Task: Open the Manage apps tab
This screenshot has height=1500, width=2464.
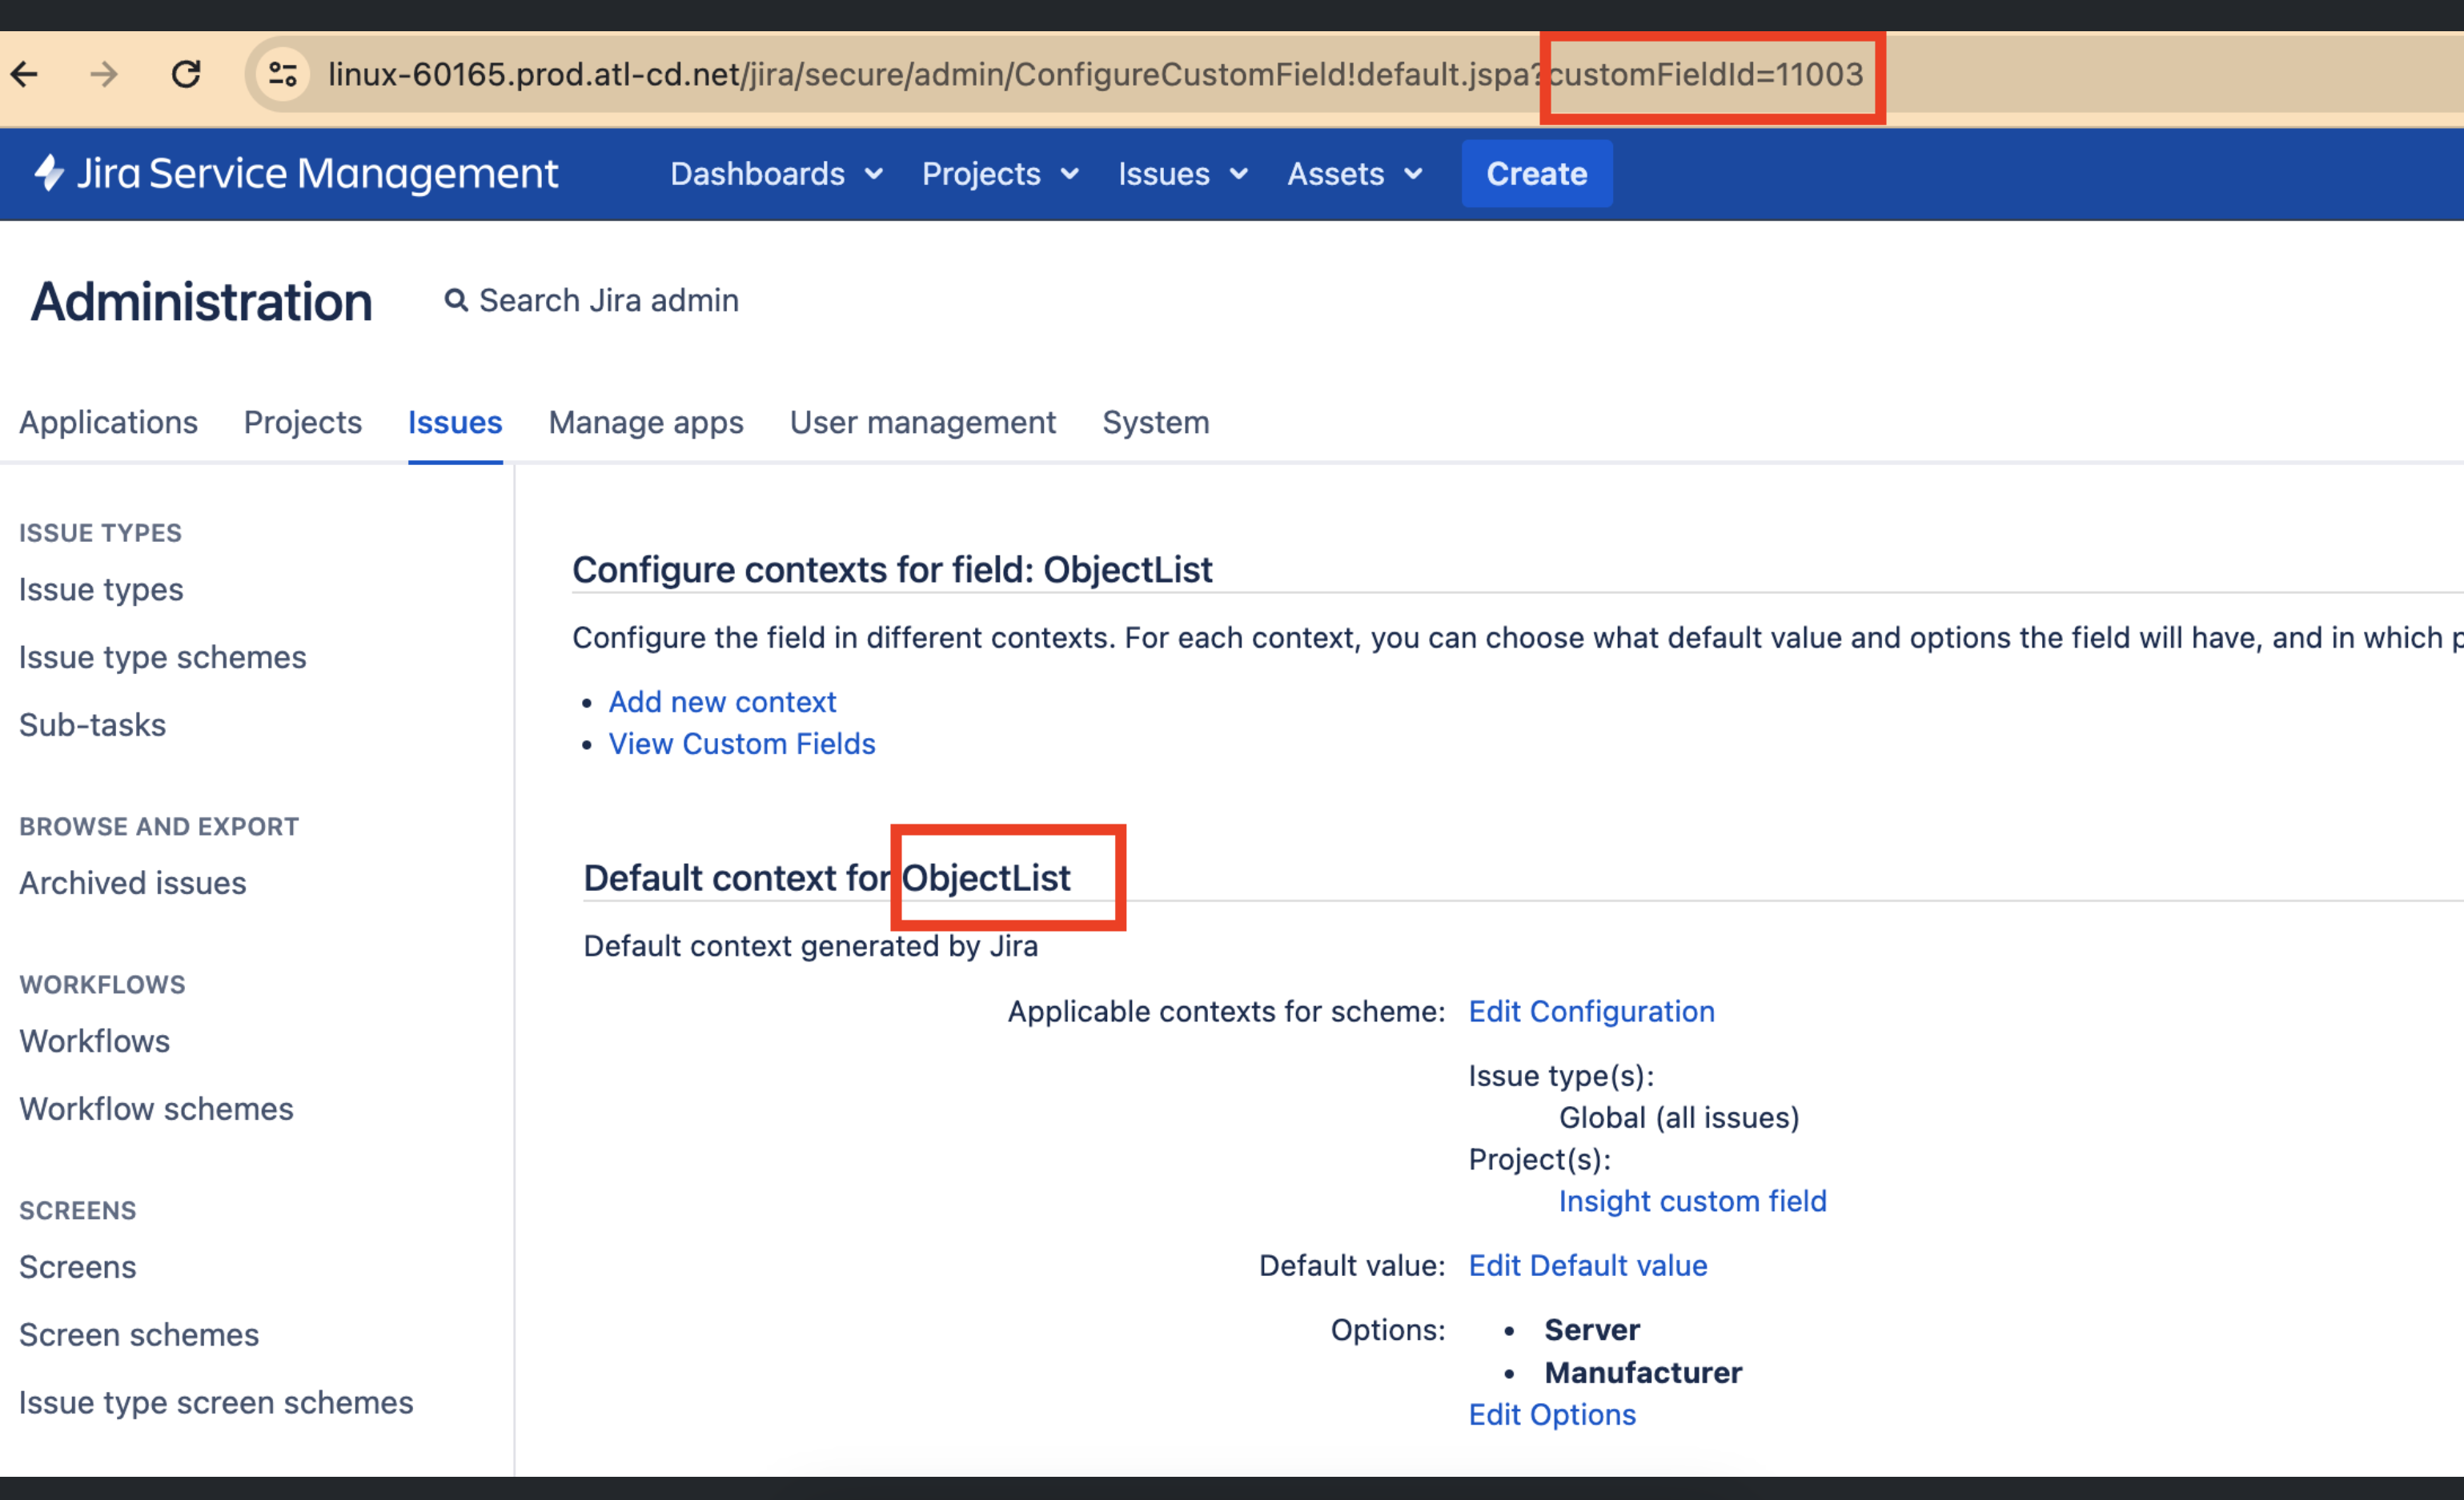Action: point(646,422)
